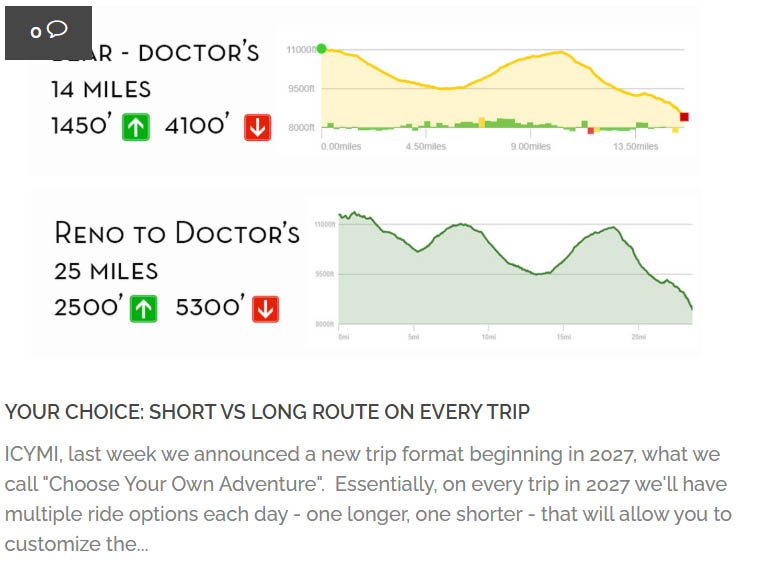The width and height of the screenshot is (757, 576).
Task: Click the 10mi axis label on green chart
Action: (x=489, y=337)
